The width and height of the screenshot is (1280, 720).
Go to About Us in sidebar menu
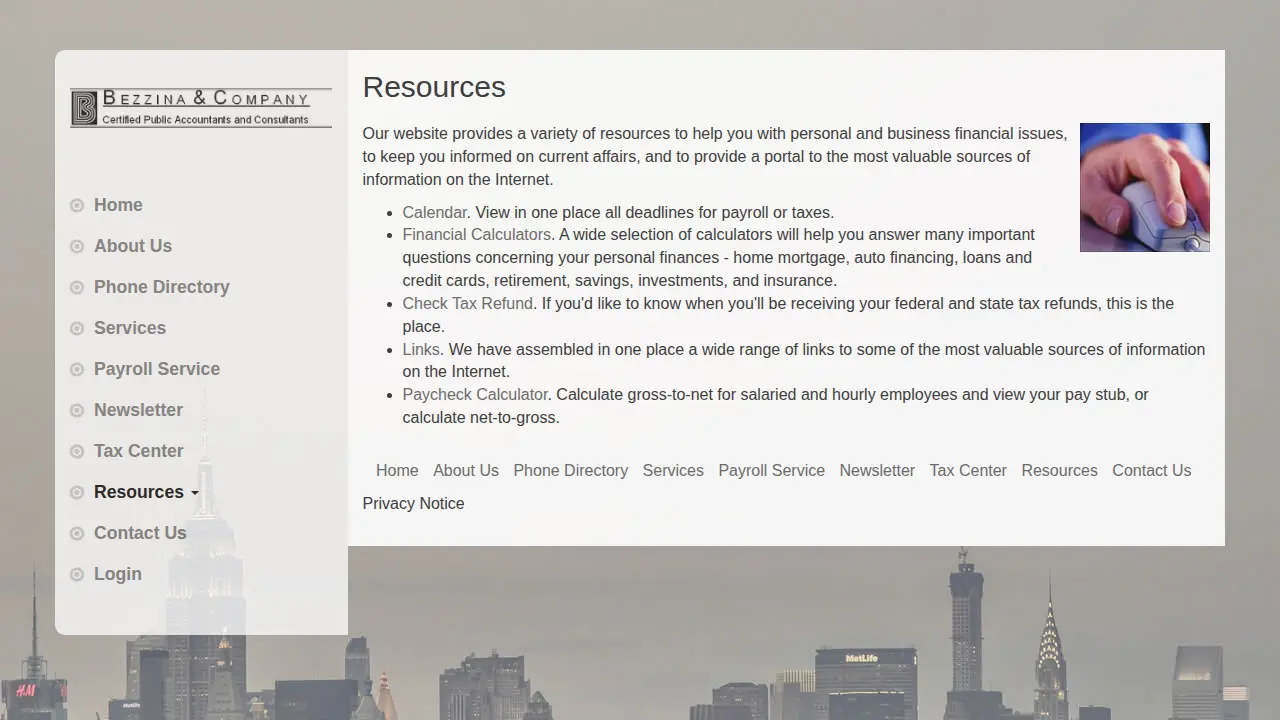click(x=133, y=246)
